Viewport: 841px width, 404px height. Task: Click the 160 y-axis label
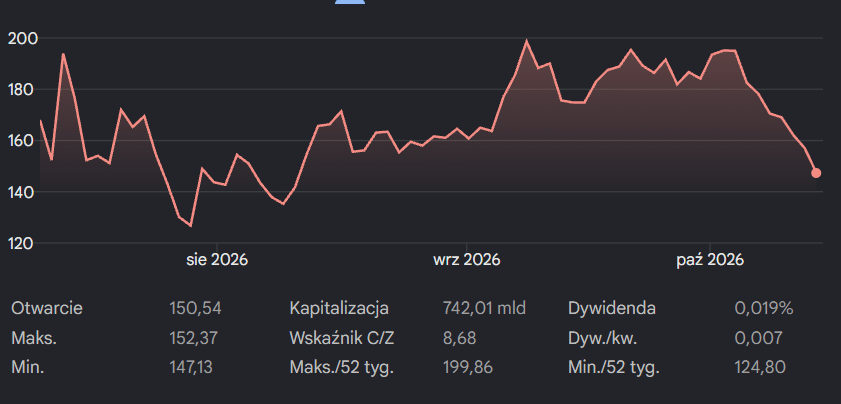tap(19, 141)
